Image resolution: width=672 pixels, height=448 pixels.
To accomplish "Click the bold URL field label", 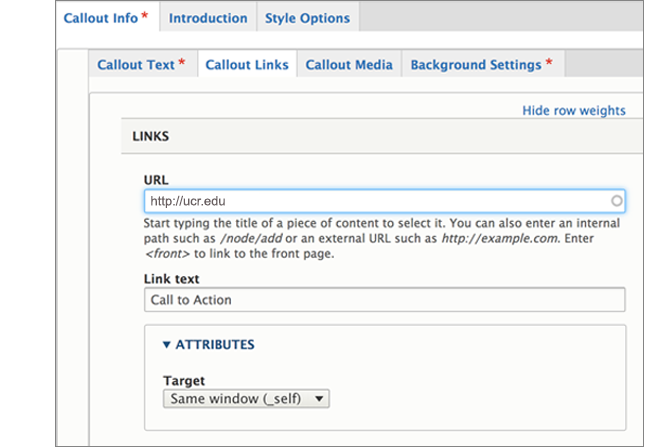I will 156,180.
